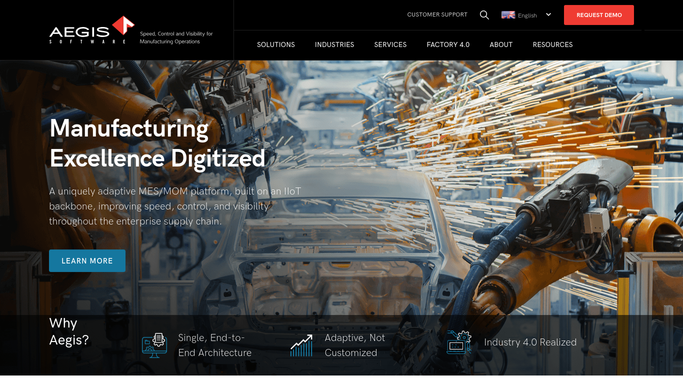
Task: Click the Request Demo button
Action: pyautogui.click(x=599, y=15)
